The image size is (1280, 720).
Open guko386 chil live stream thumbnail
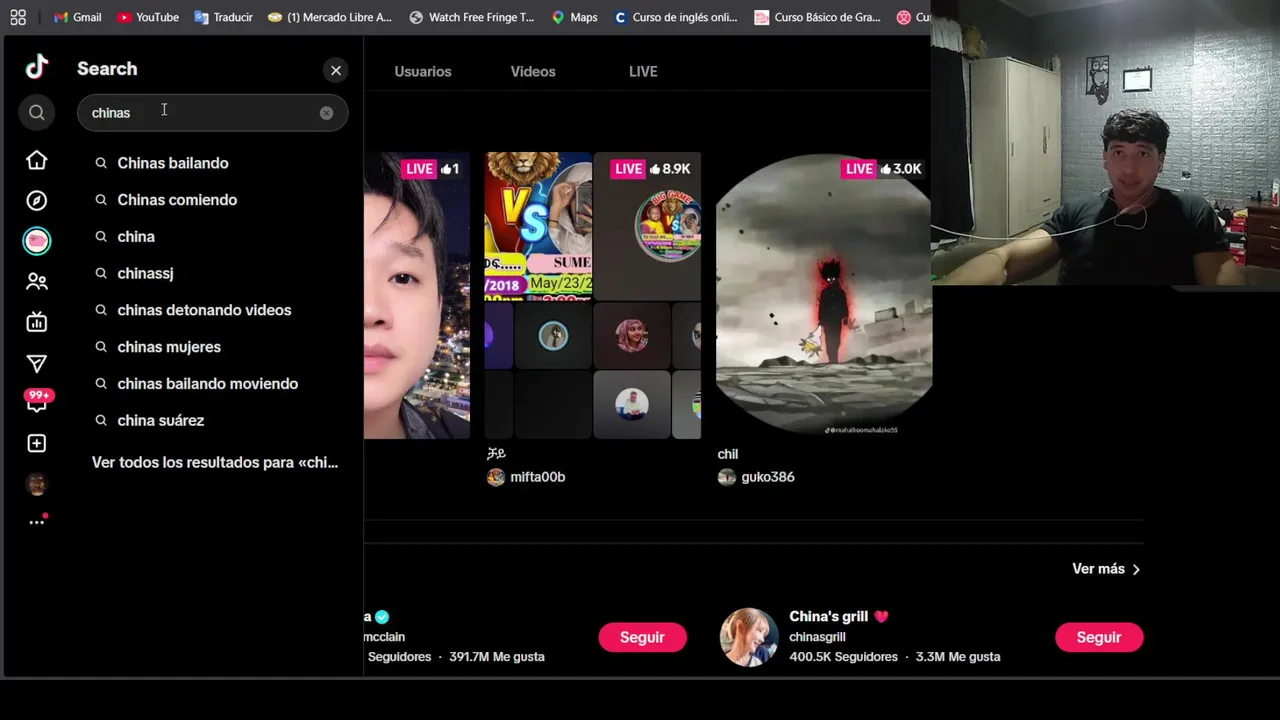(824, 296)
